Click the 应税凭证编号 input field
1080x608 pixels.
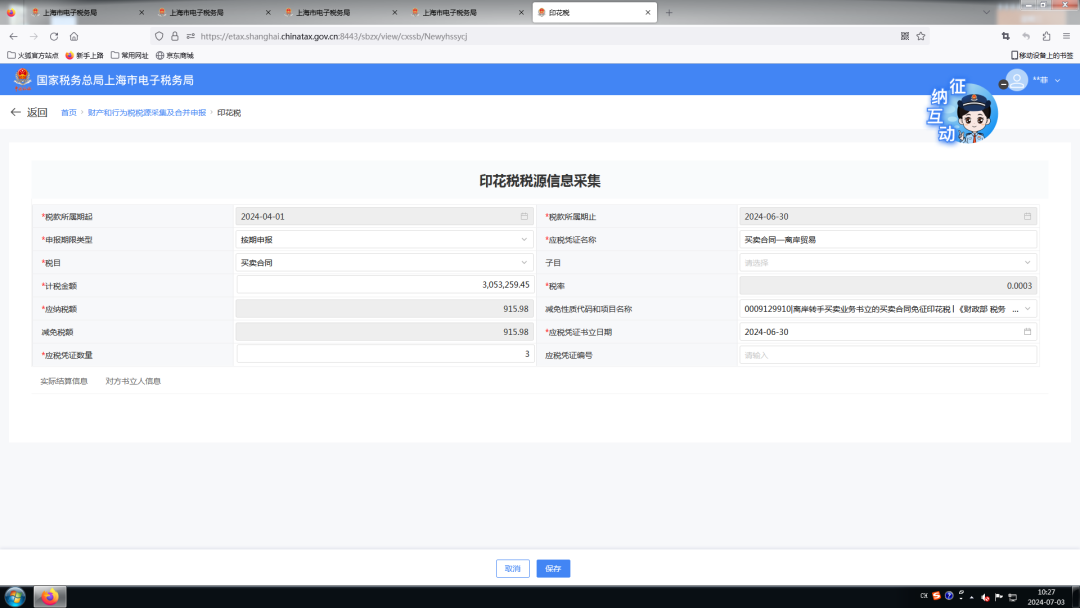tap(887, 355)
